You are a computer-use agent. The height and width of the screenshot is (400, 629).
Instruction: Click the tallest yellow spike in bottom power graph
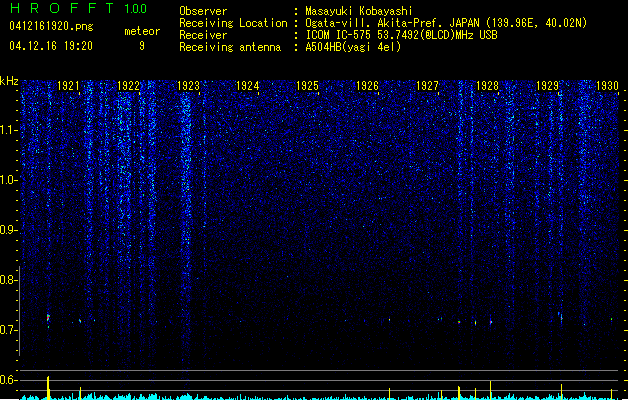pyautogui.click(x=48, y=388)
